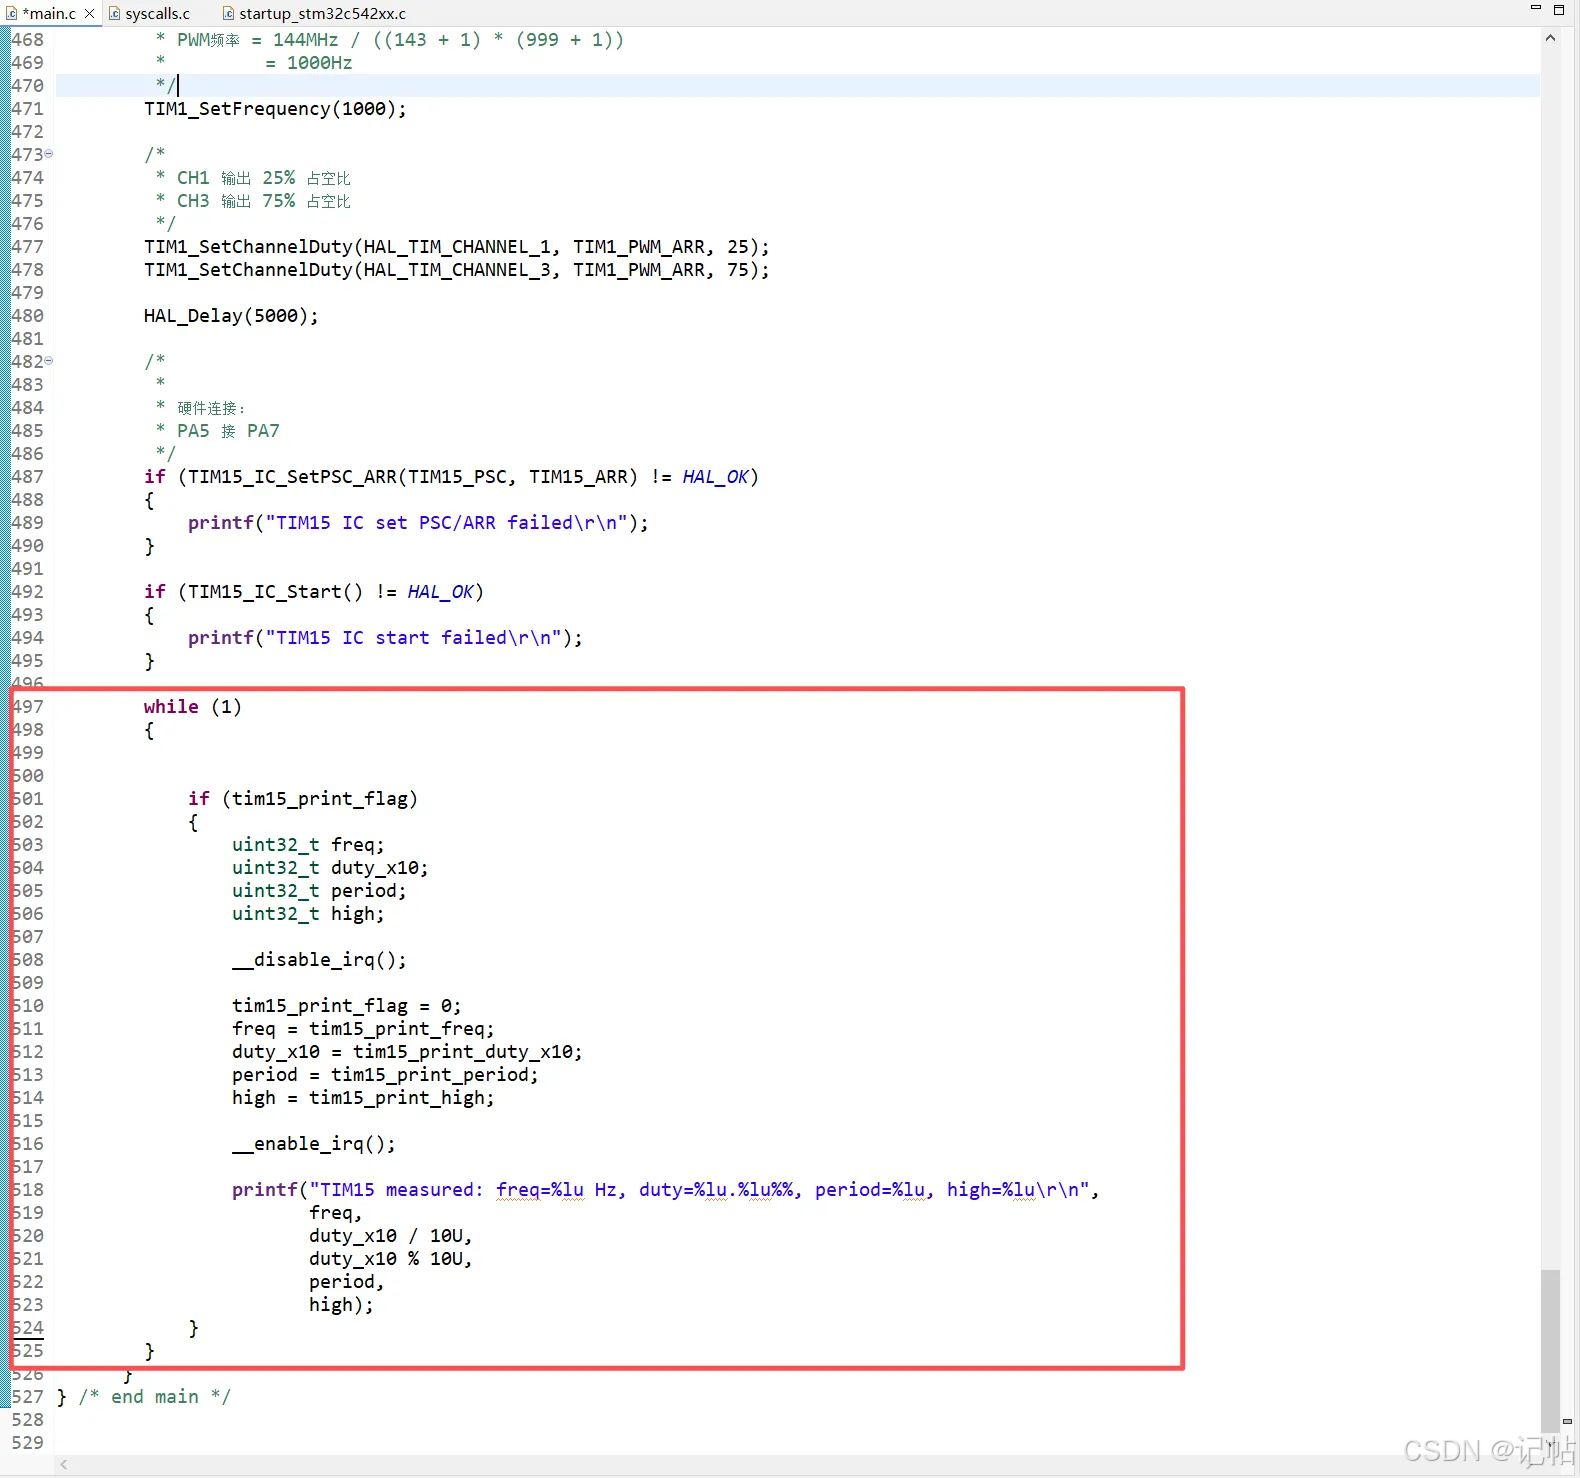
Task: Open the syscalls.c tab
Action: coord(157,13)
